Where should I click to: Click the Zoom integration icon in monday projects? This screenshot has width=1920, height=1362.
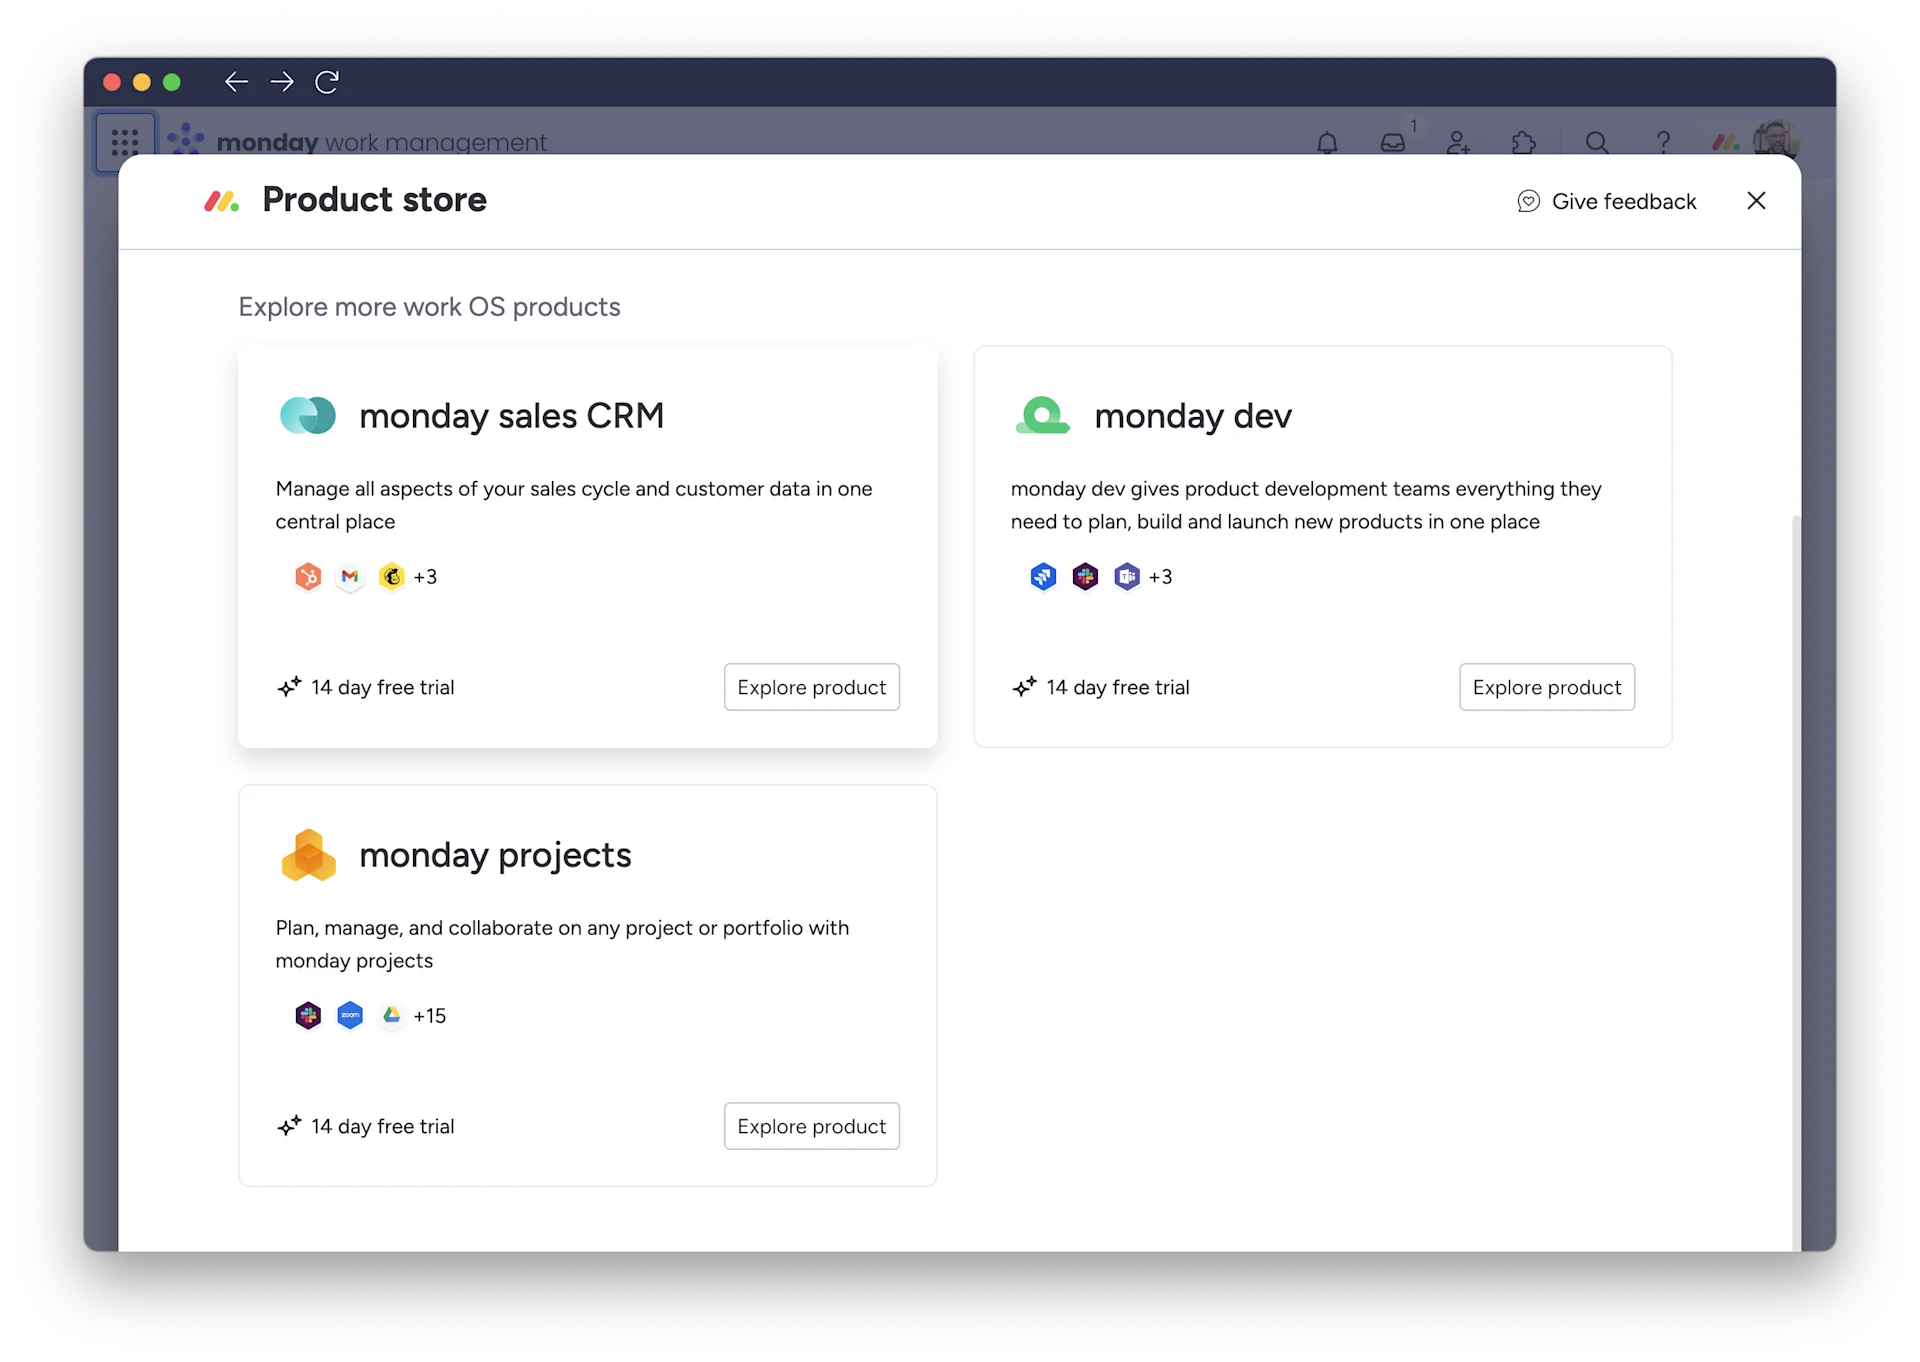pyautogui.click(x=350, y=1016)
